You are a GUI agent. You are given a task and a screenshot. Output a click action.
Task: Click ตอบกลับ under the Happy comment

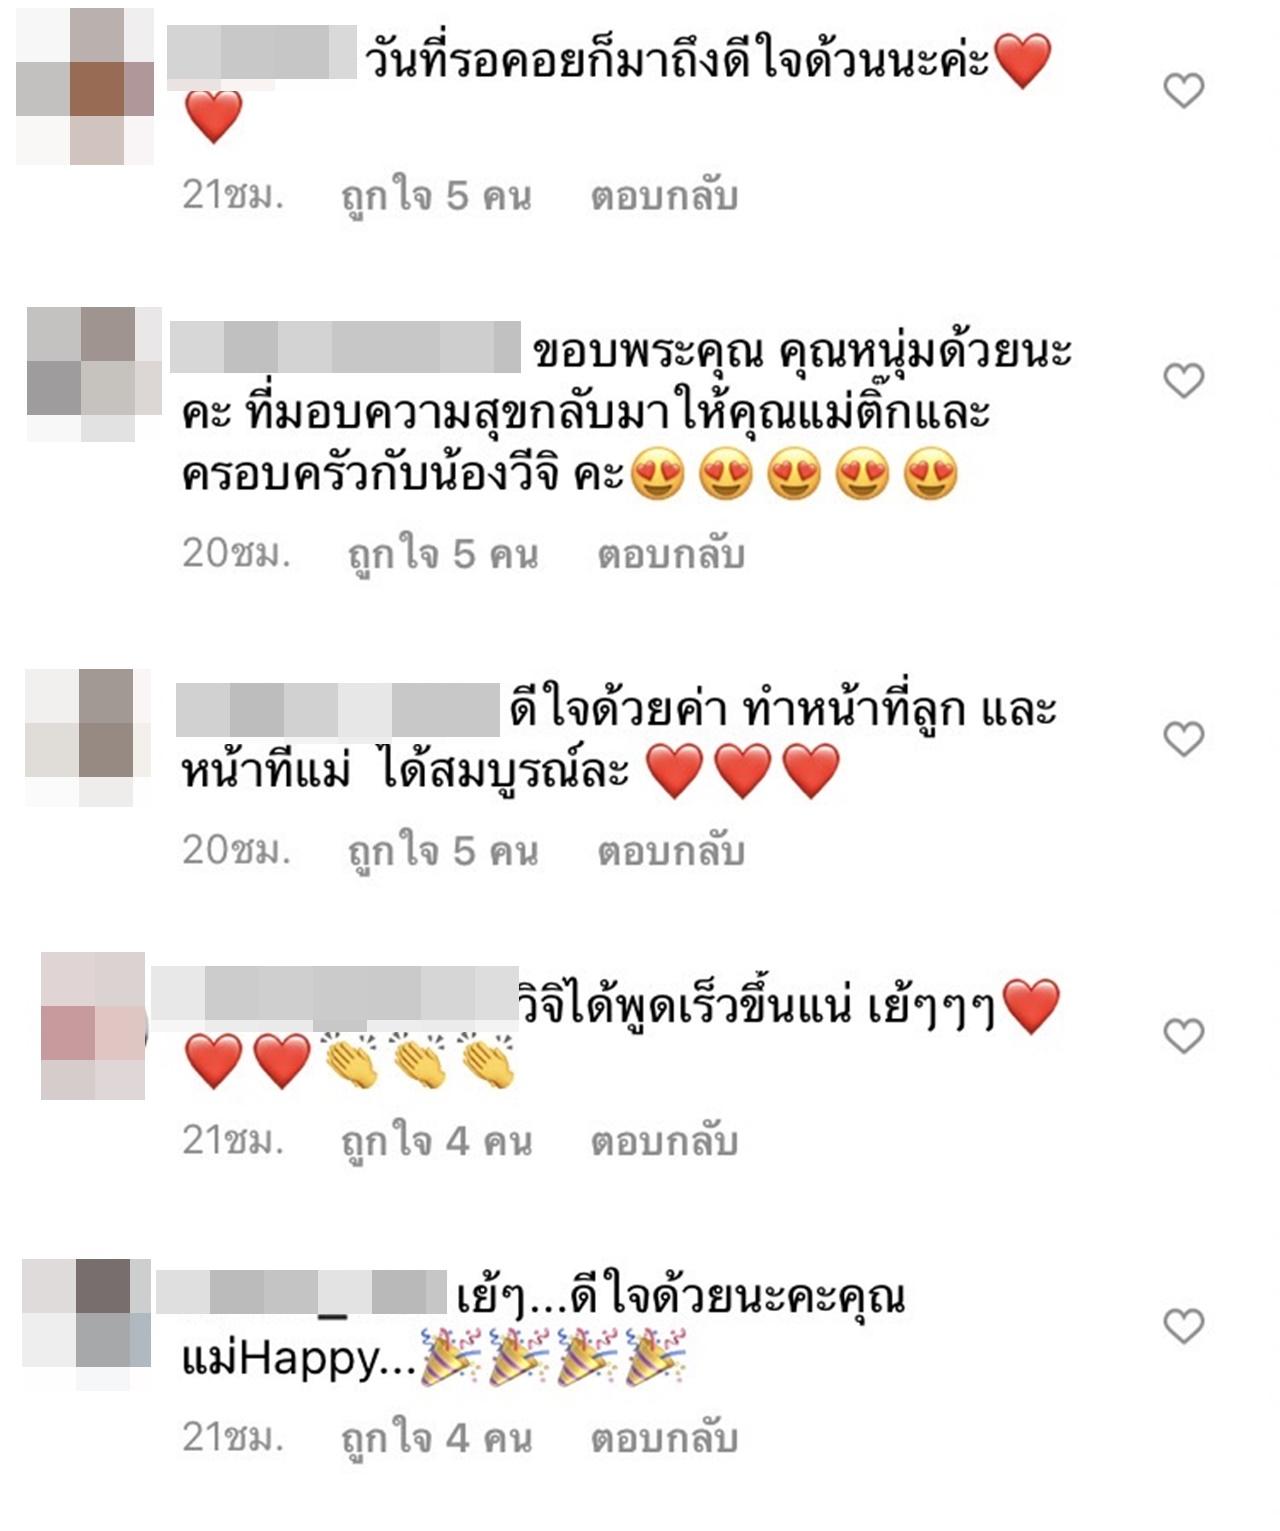664,1438
